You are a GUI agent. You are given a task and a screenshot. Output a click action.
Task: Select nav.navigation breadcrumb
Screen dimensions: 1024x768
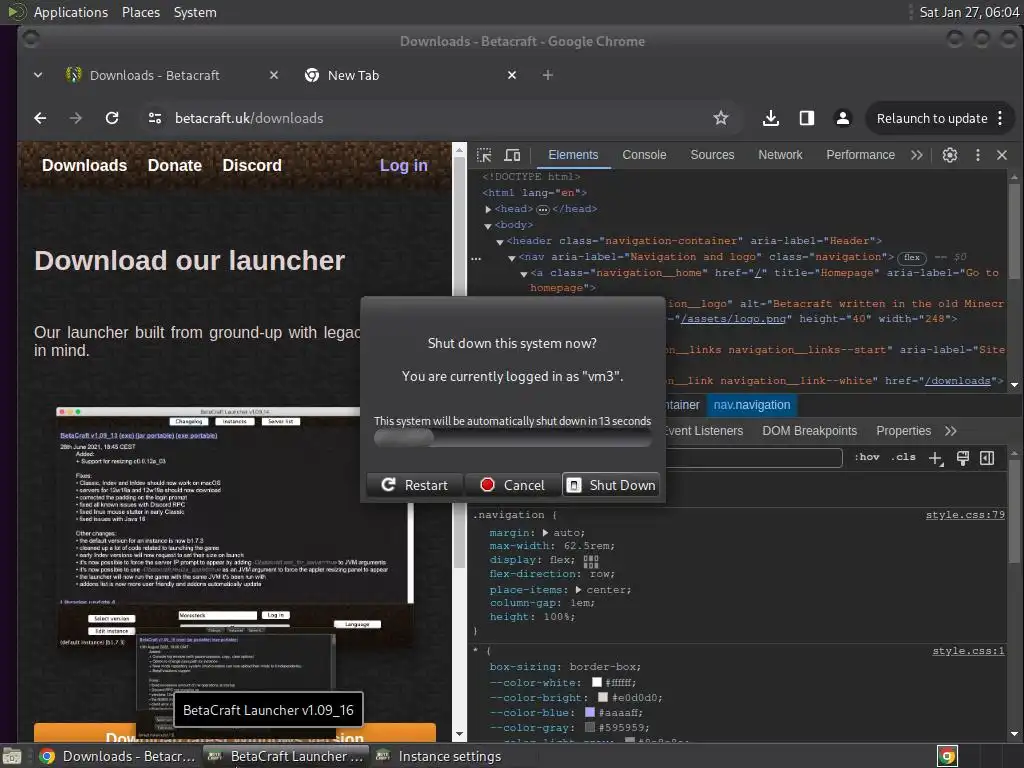coord(752,405)
